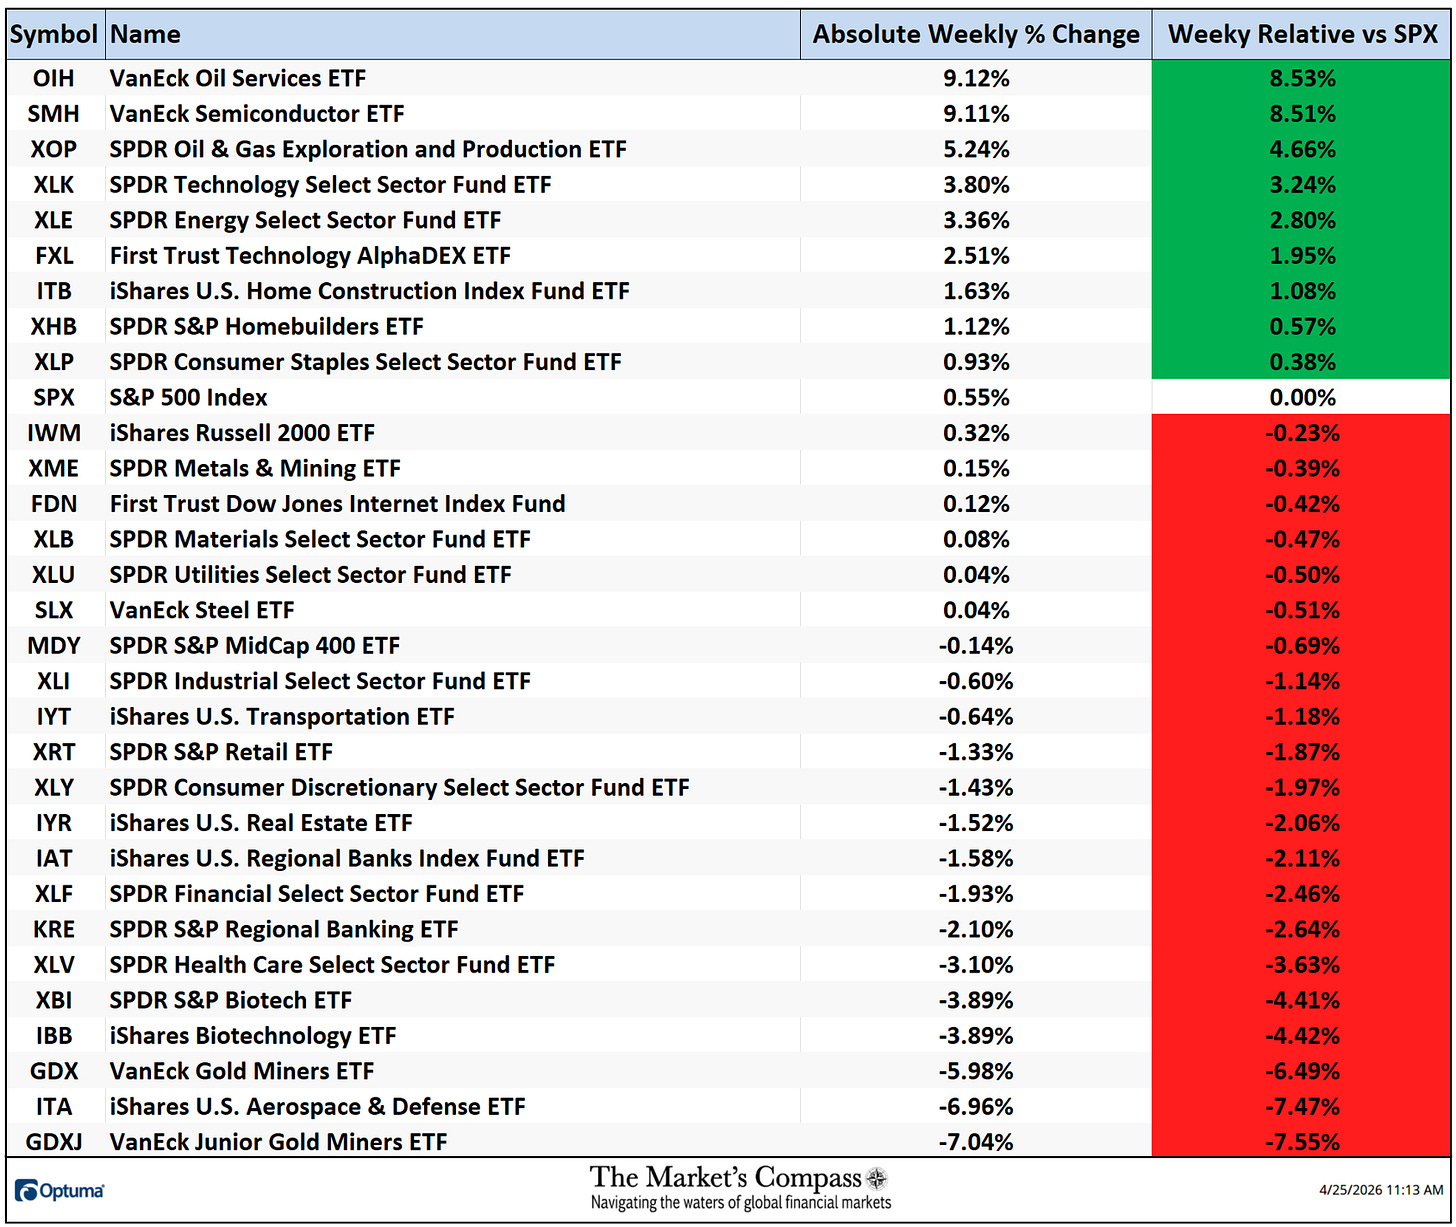Select iShares Russell 2000 ETF name
The width and height of the screenshot is (1456, 1227).
tap(242, 433)
